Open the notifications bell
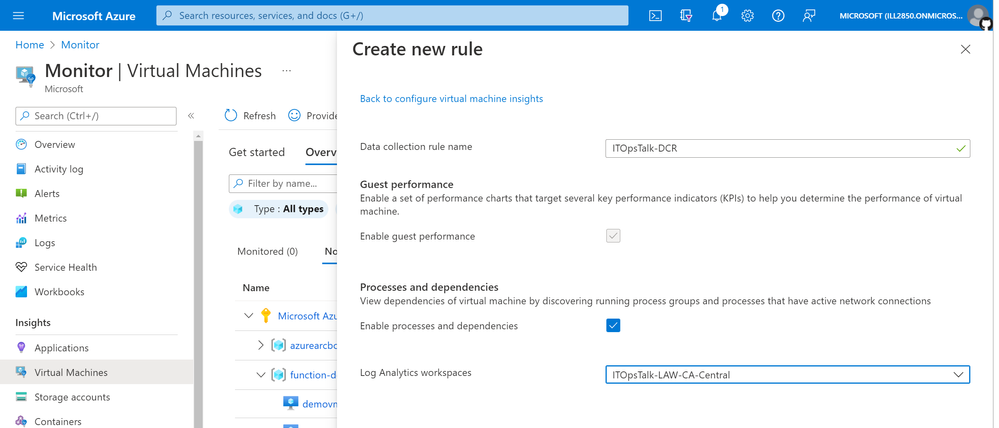The image size is (999, 428). [717, 16]
